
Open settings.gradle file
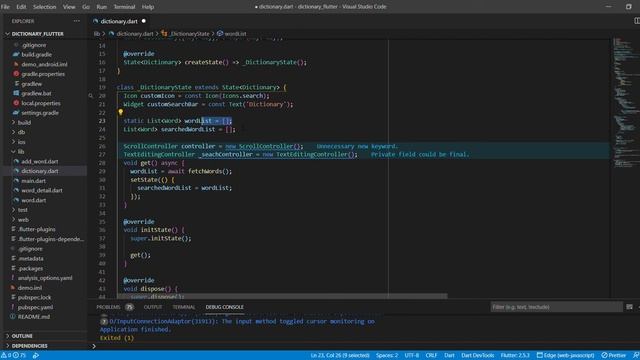tap(40, 113)
